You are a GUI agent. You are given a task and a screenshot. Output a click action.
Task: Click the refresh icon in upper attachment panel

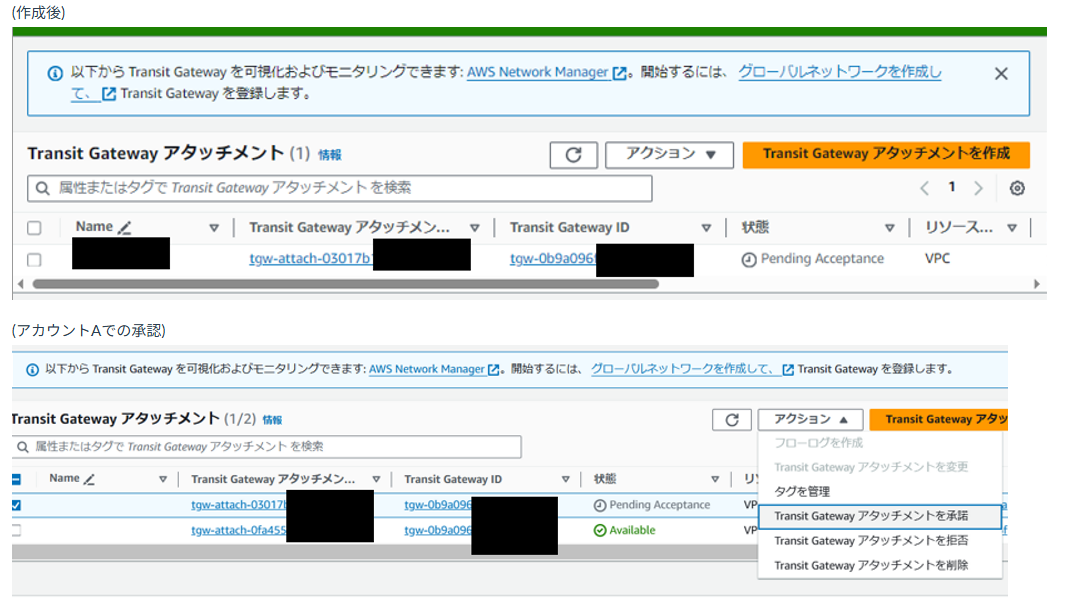(573, 155)
